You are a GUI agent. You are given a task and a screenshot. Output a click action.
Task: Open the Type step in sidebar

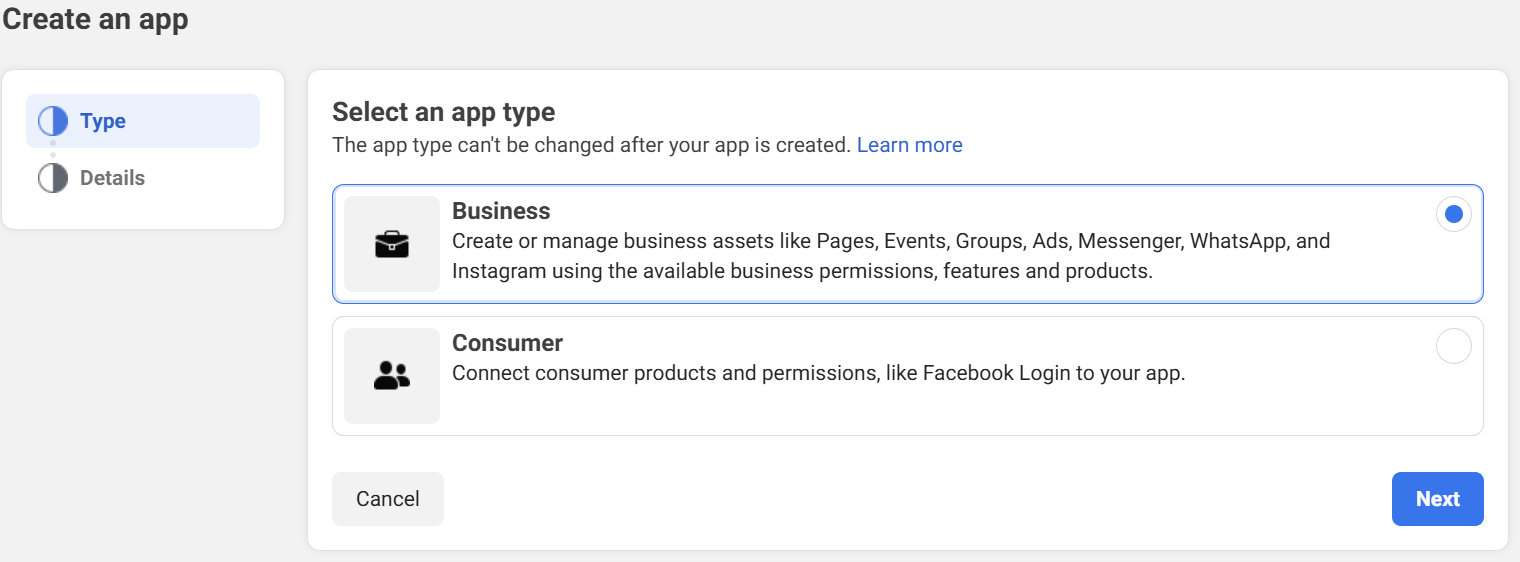(103, 121)
